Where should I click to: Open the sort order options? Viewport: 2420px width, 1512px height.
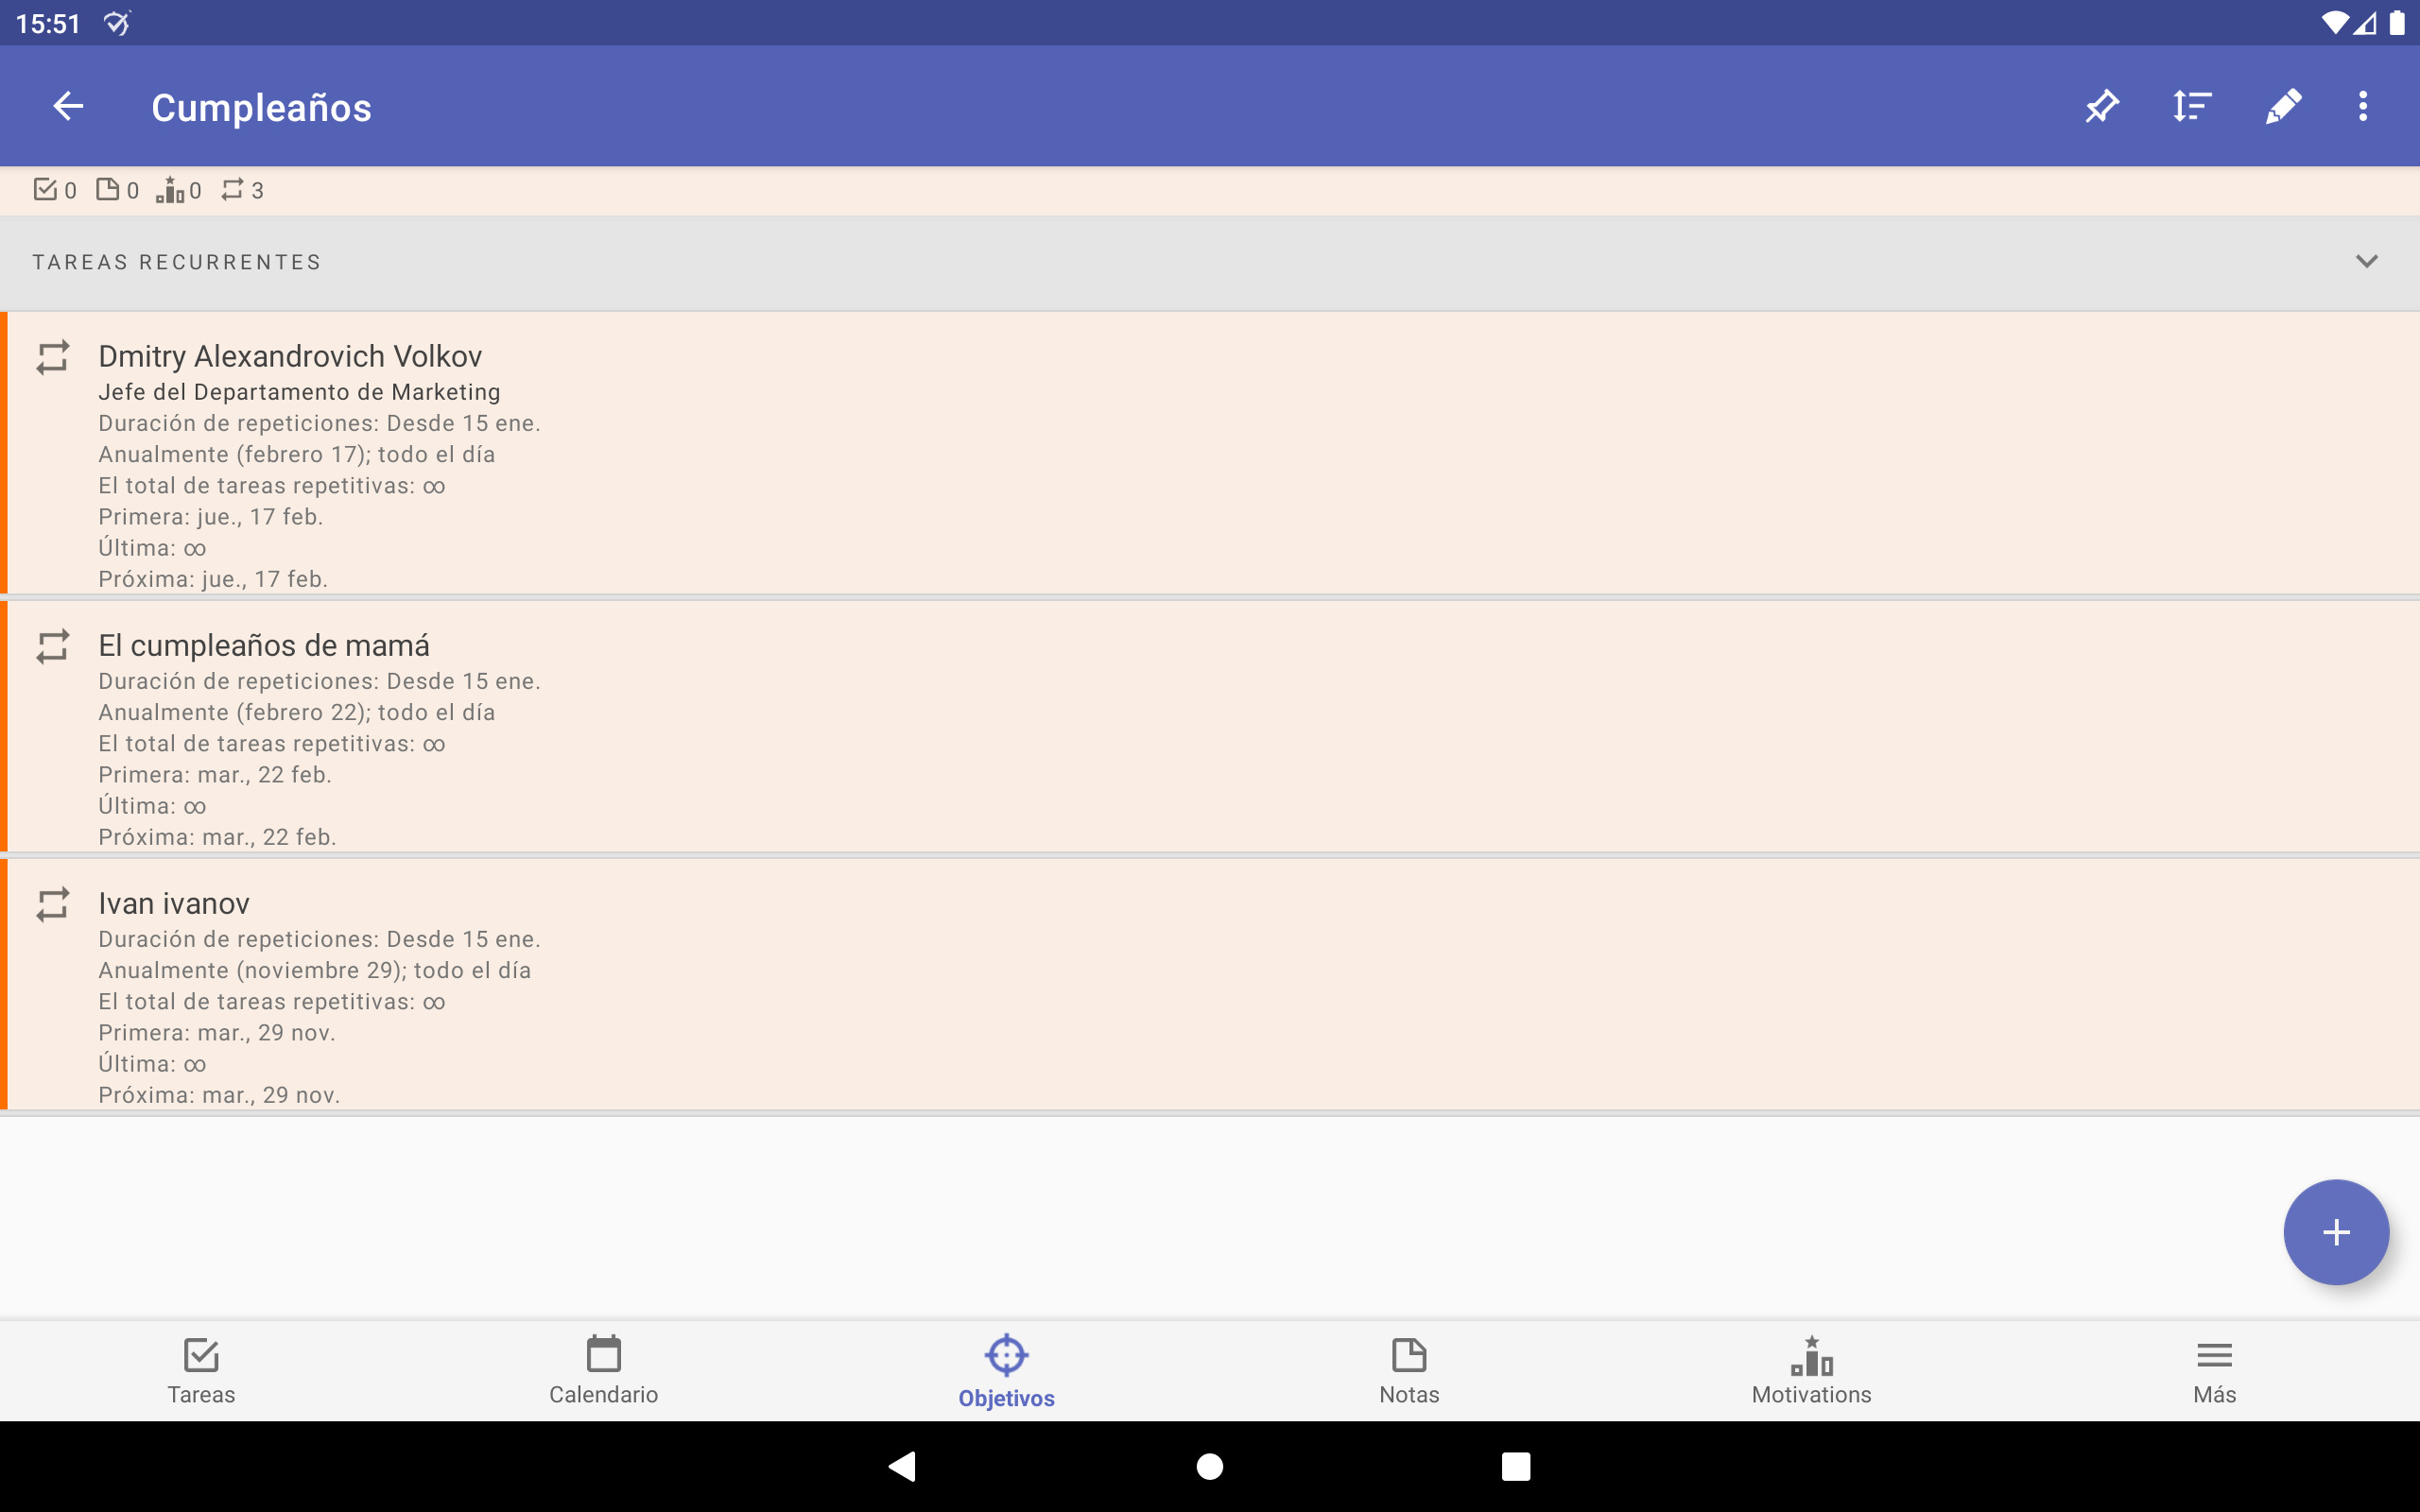[x=2192, y=106]
